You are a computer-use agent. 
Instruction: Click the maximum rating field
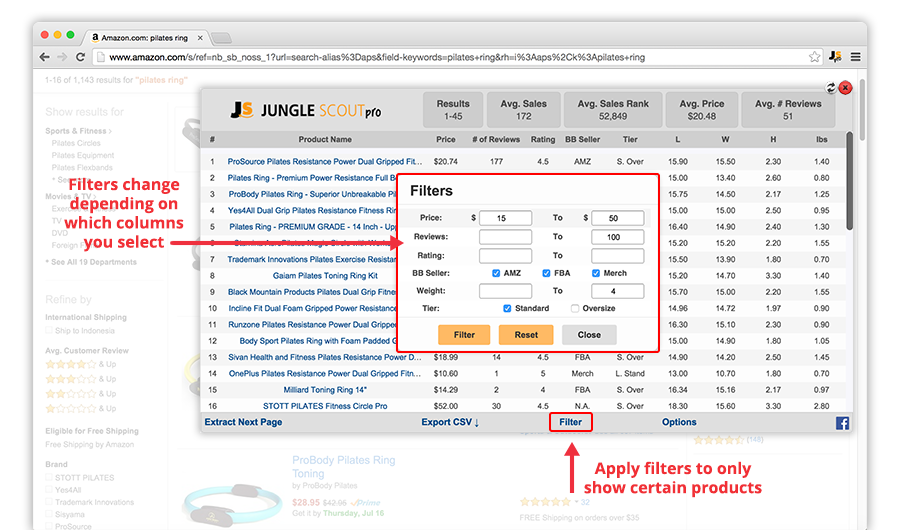618,256
